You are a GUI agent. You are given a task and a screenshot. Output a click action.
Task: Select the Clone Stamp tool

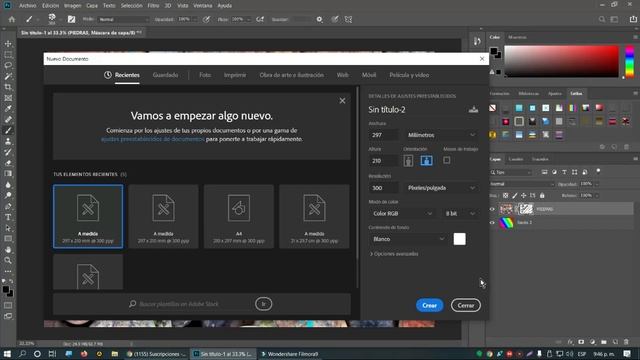[8, 141]
